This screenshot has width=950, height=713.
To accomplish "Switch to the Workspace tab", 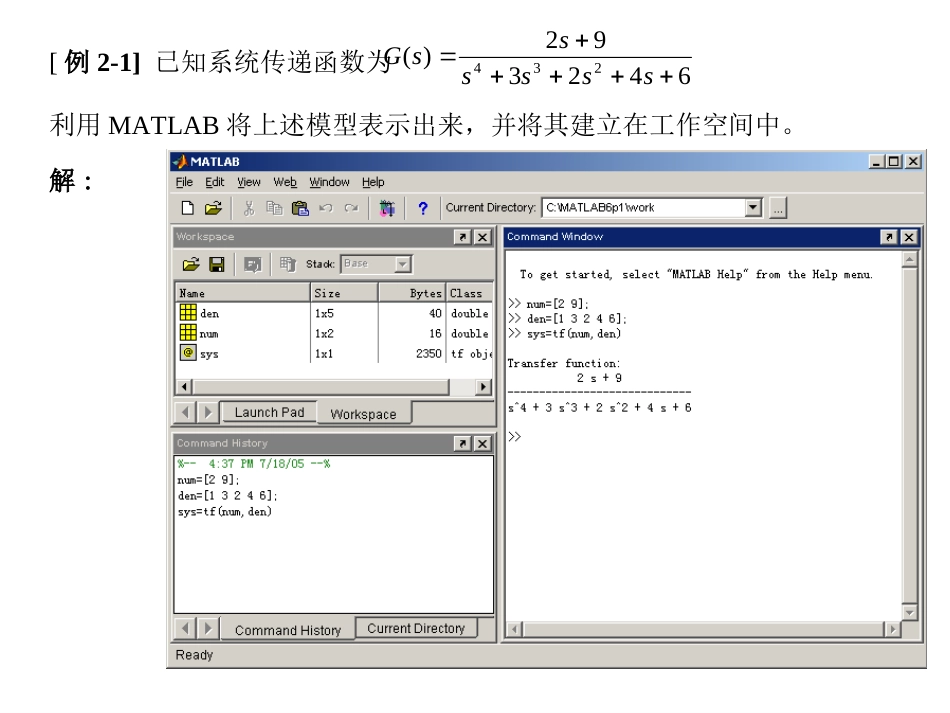I will pyautogui.click(x=364, y=414).
